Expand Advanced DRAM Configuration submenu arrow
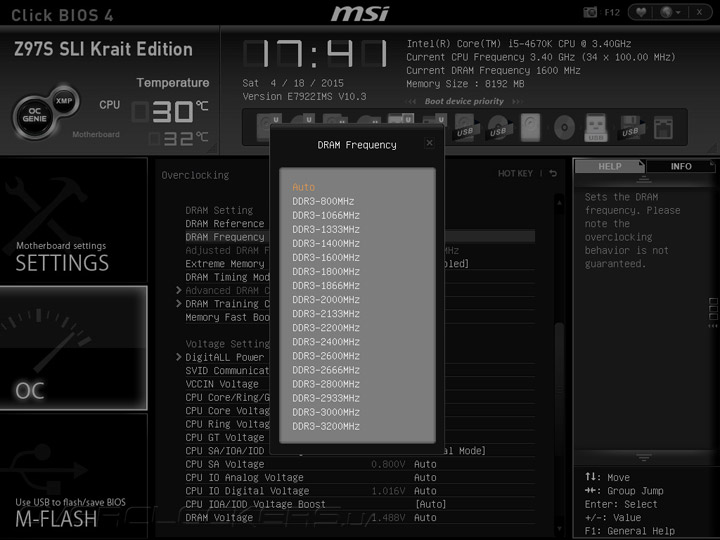This screenshot has width=720, height=540. point(179,290)
